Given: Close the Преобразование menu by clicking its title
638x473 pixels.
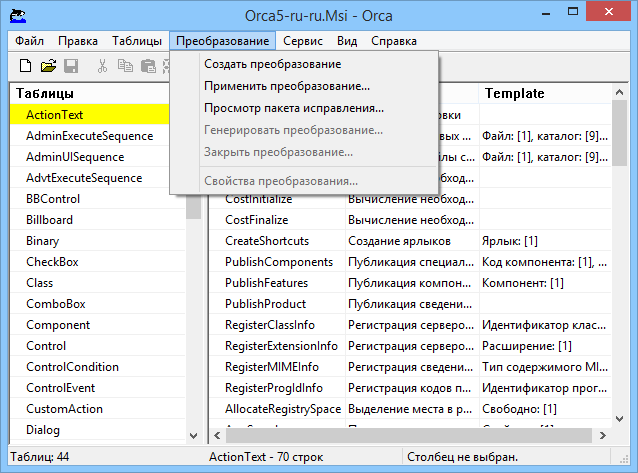Looking at the screenshot, I should [x=223, y=41].
